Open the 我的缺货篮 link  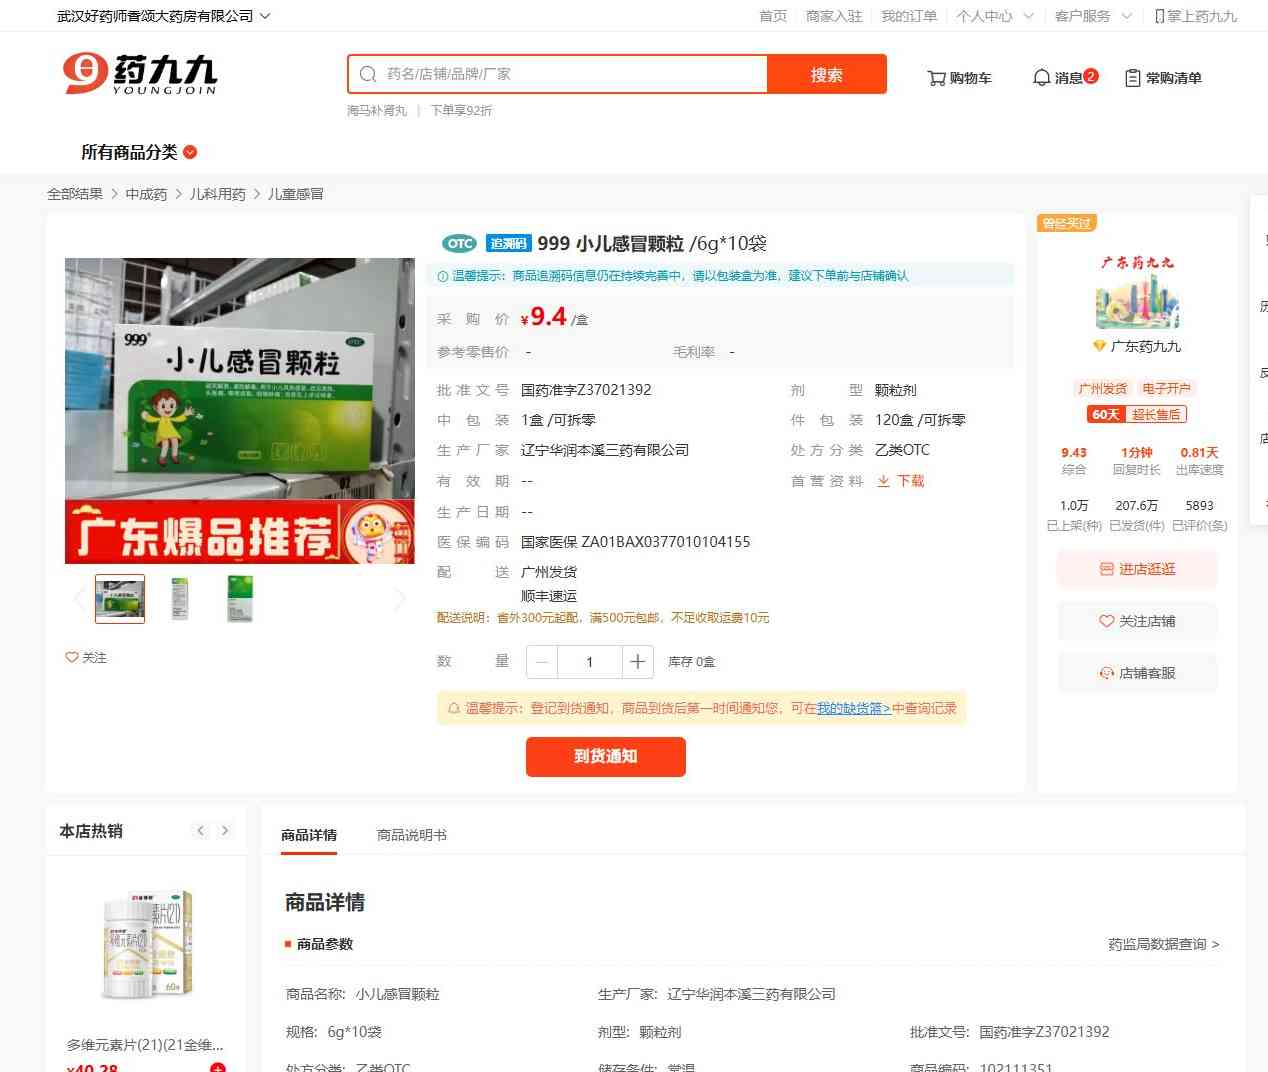pyautogui.click(x=853, y=708)
